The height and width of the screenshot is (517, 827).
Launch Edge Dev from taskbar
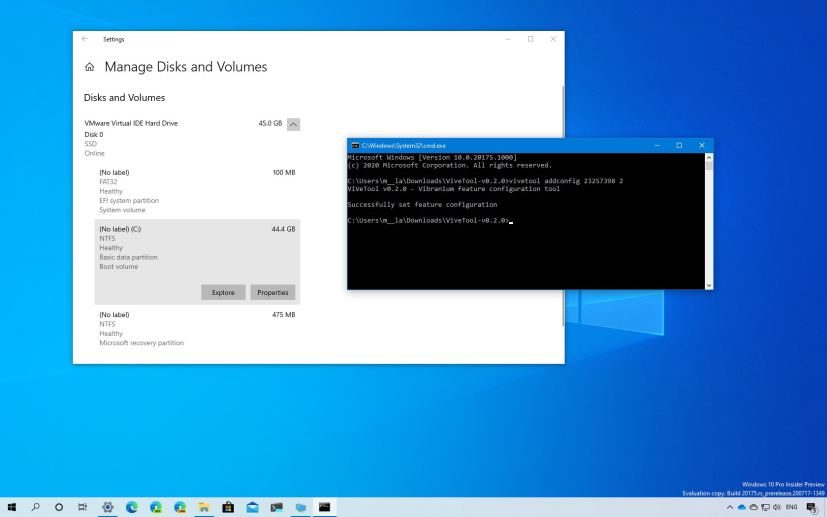tap(156, 507)
